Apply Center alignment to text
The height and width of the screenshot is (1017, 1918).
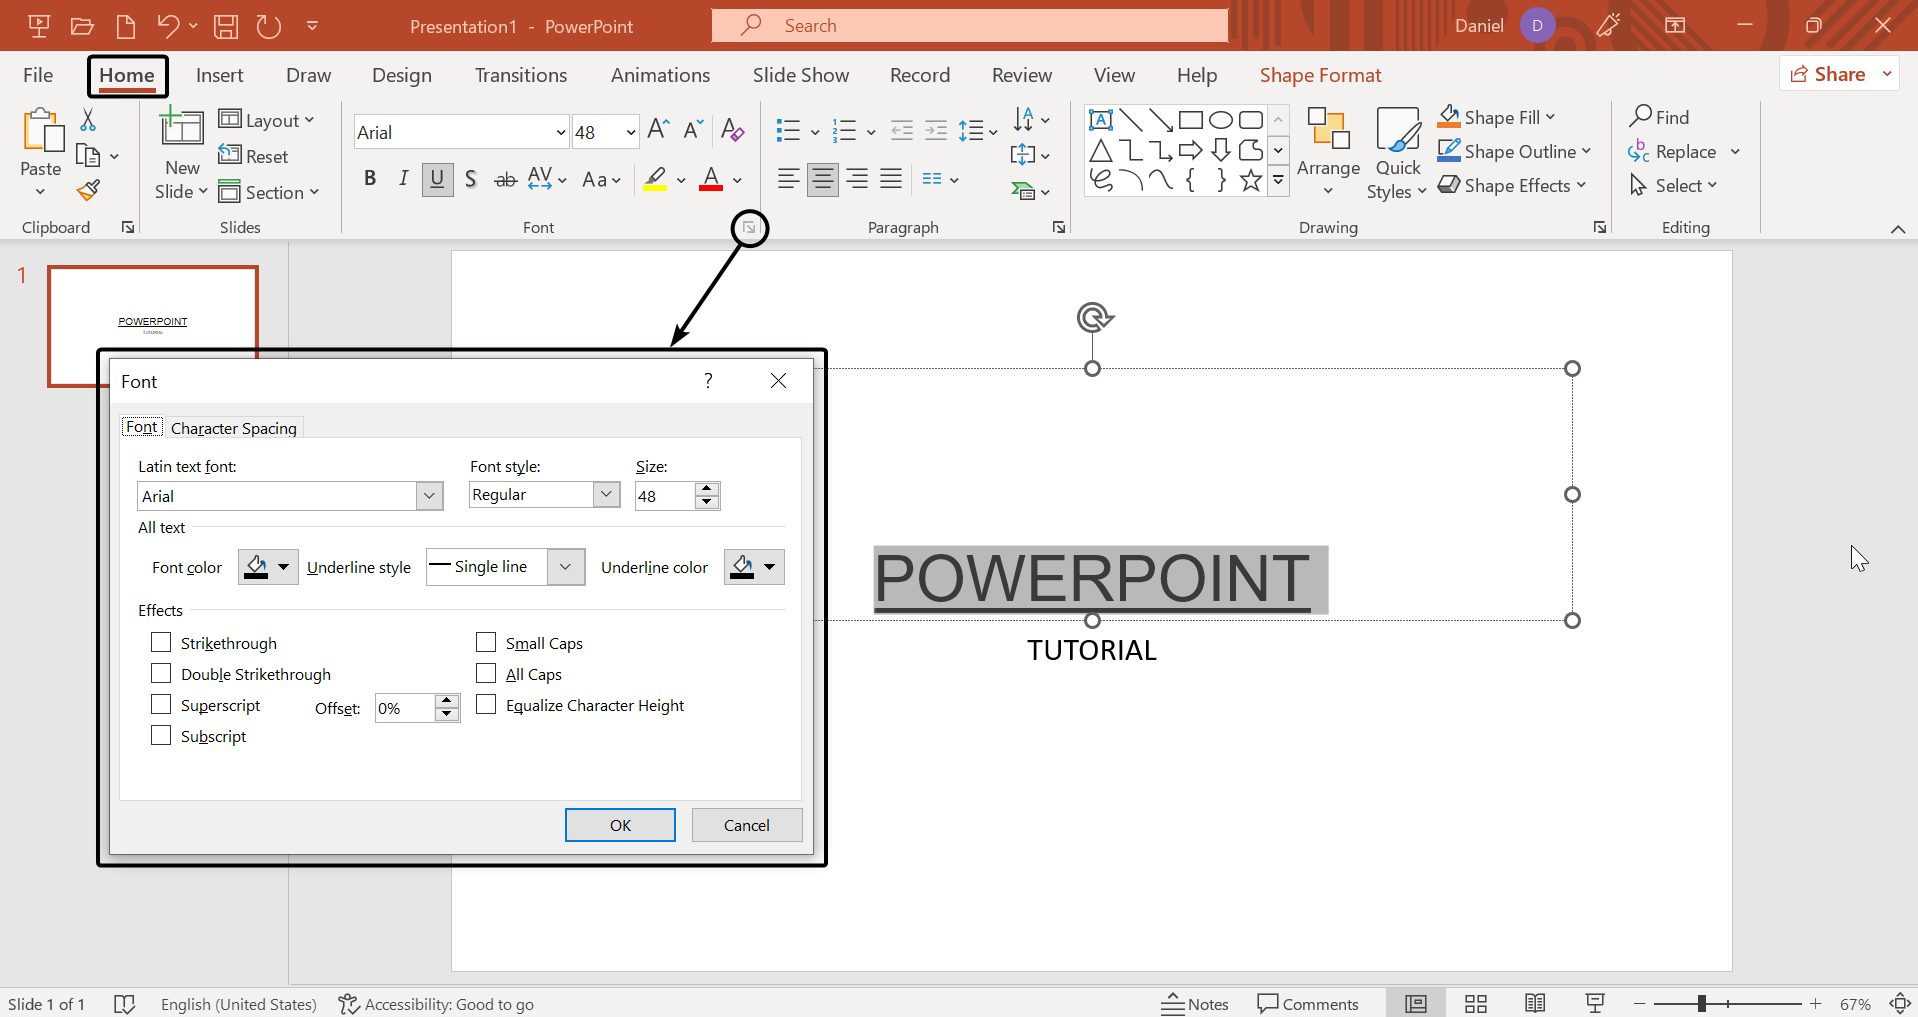tap(823, 179)
